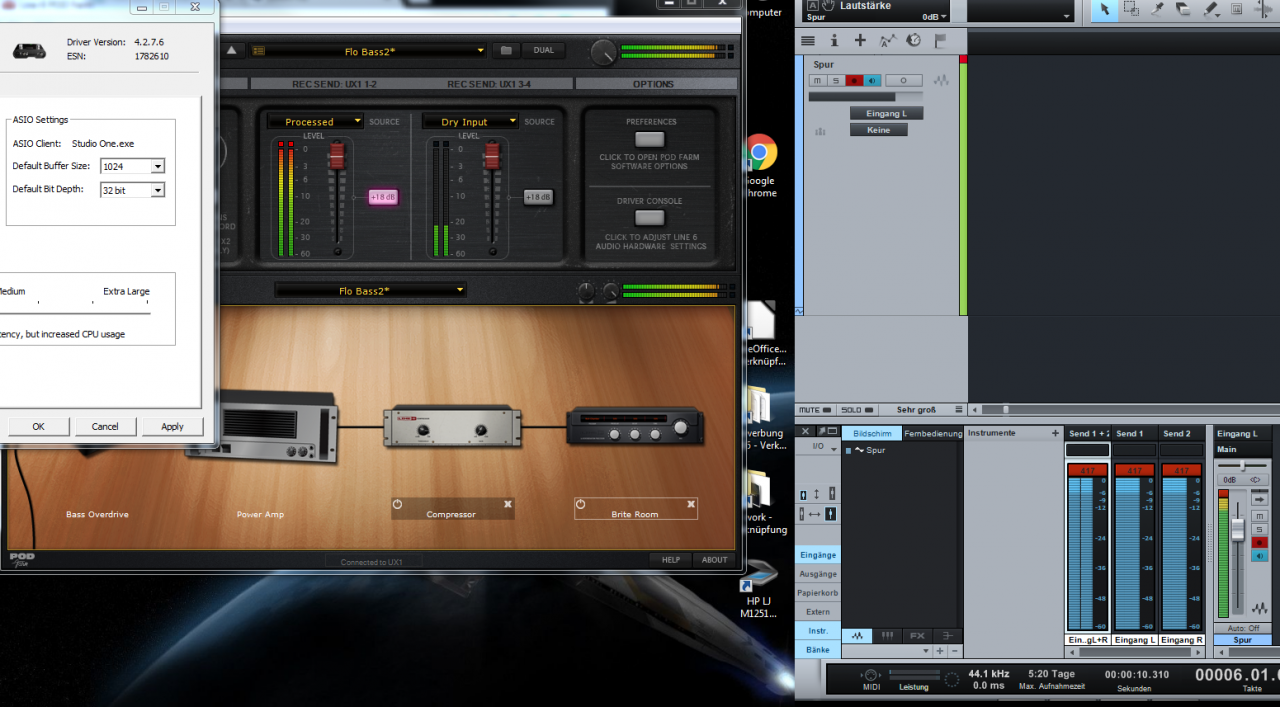Adjust the Processed send level fader

(337, 155)
